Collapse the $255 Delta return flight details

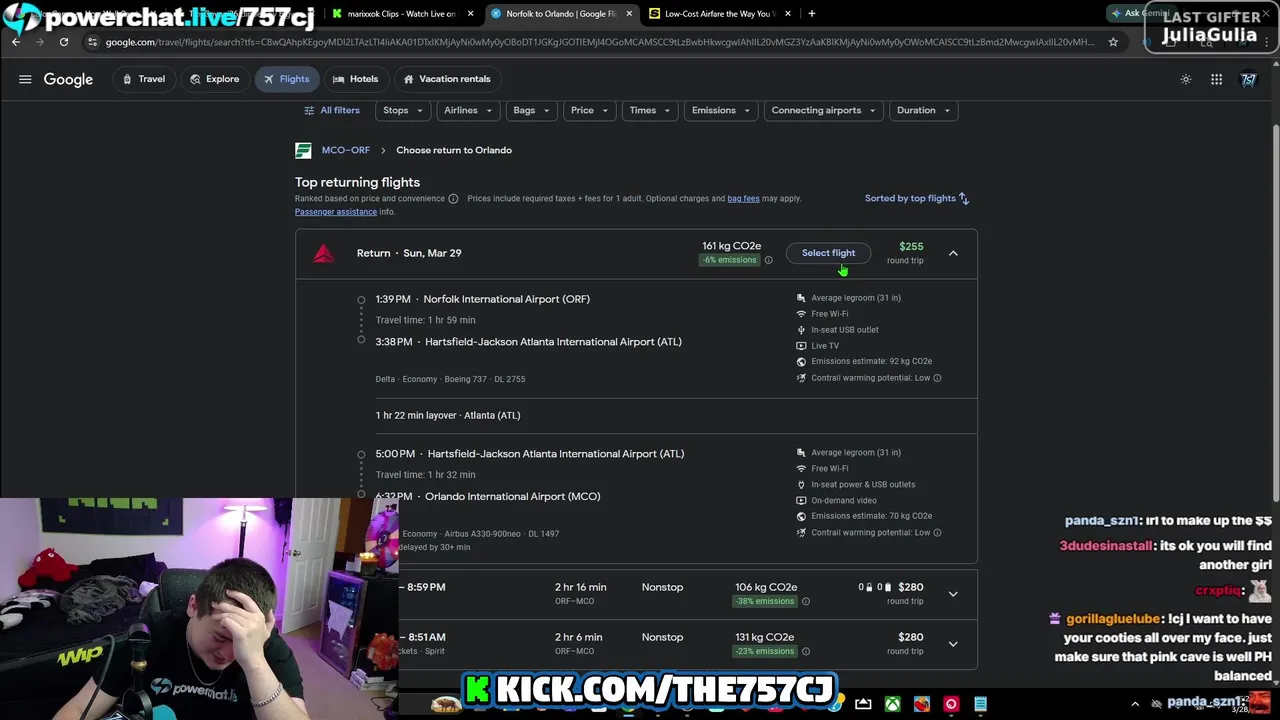[953, 253]
